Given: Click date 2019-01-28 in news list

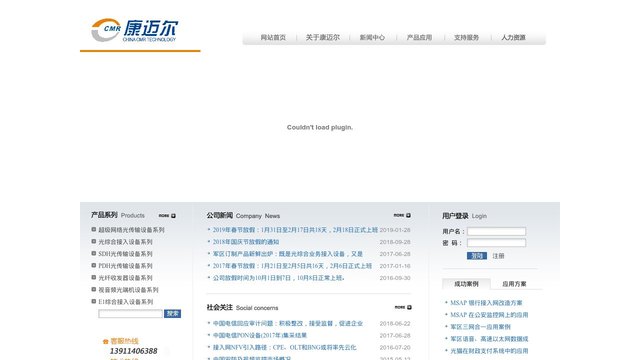Looking at the screenshot, I should (x=395, y=230).
